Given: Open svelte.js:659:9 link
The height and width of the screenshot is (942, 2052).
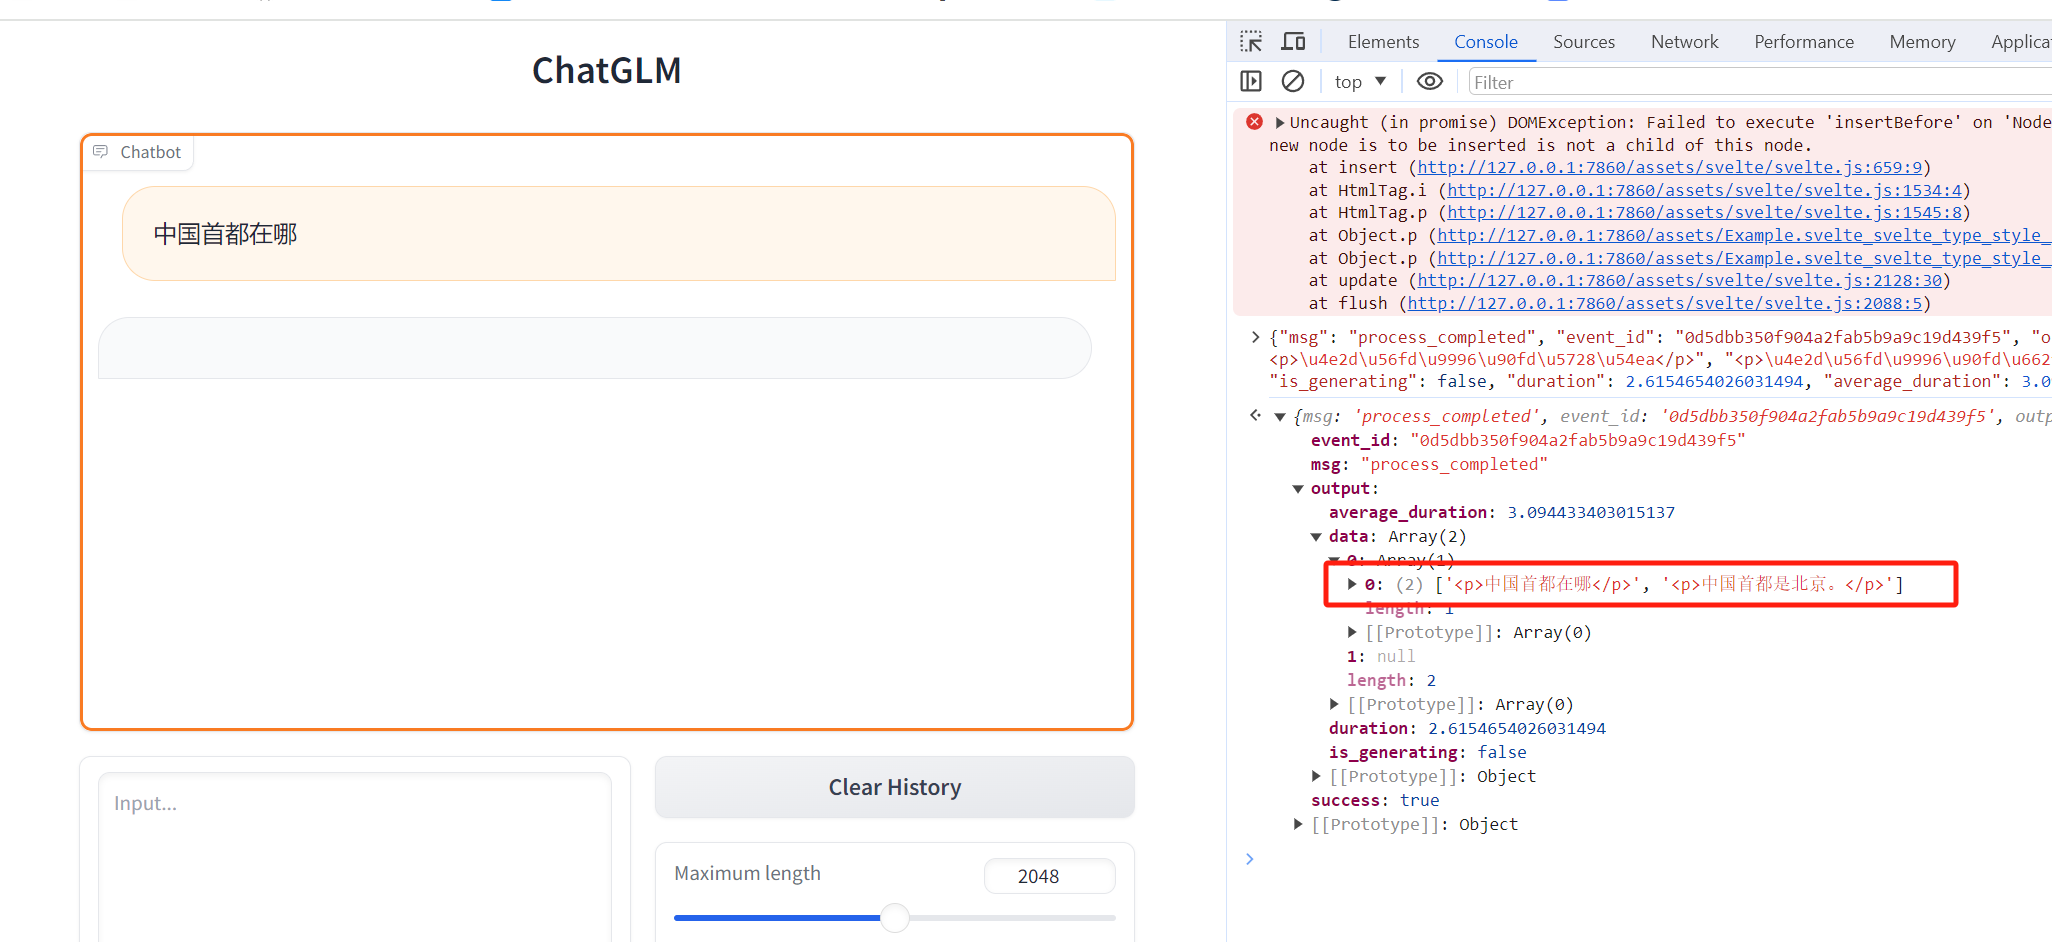Looking at the screenshot, I should coord(1670,167).
